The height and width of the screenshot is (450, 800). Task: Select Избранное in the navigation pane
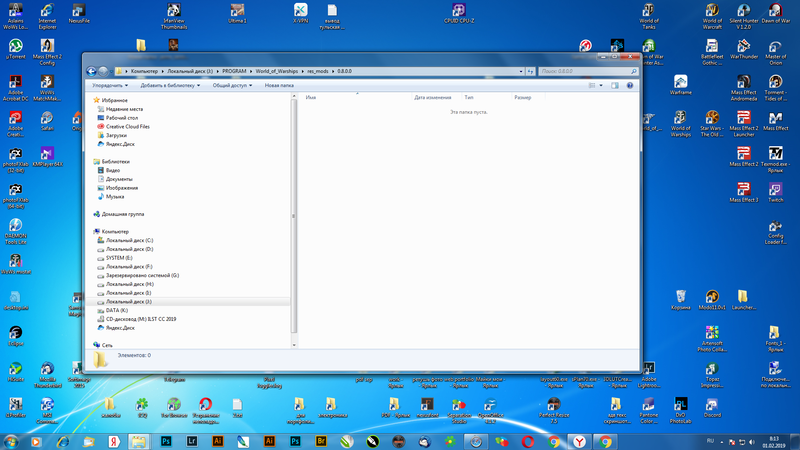114,101
